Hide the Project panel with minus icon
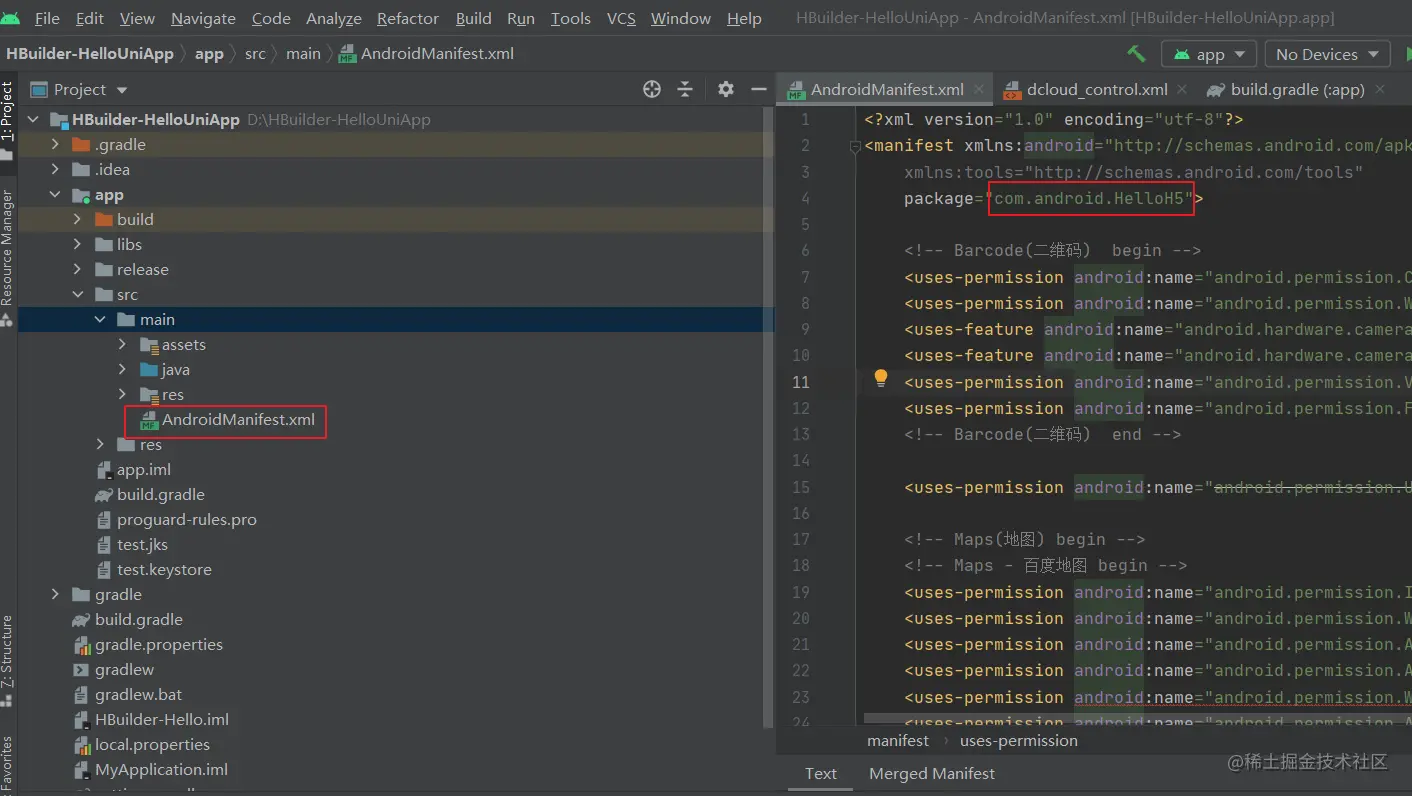Screen dimensions: 1412x796 tap(759, 90)
